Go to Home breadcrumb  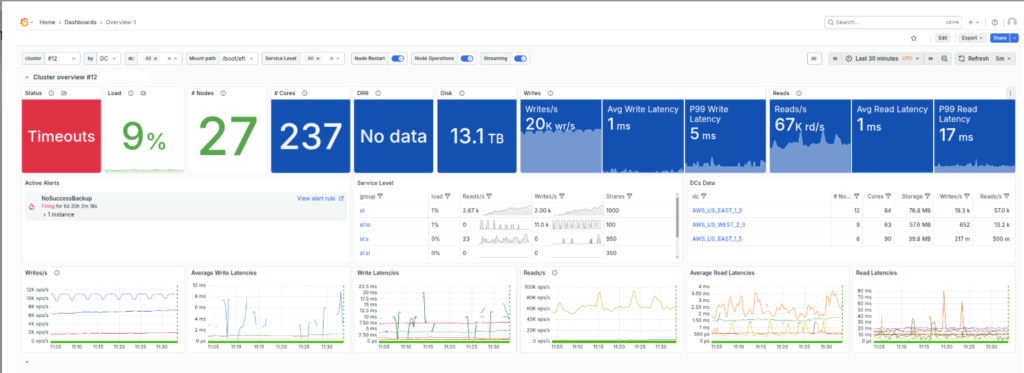point(47,22)
